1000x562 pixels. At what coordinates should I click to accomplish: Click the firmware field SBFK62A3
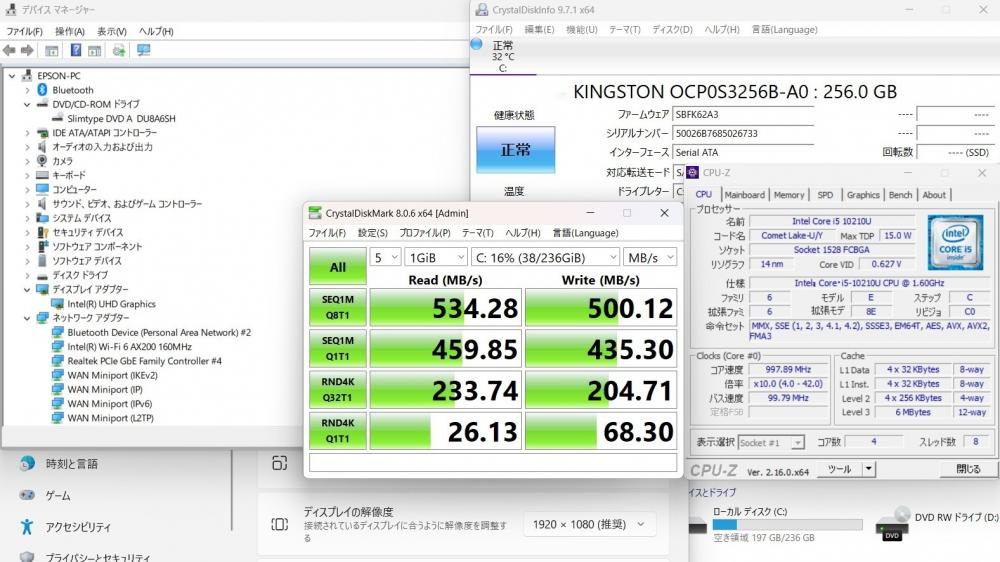click(x=743, y=115)
